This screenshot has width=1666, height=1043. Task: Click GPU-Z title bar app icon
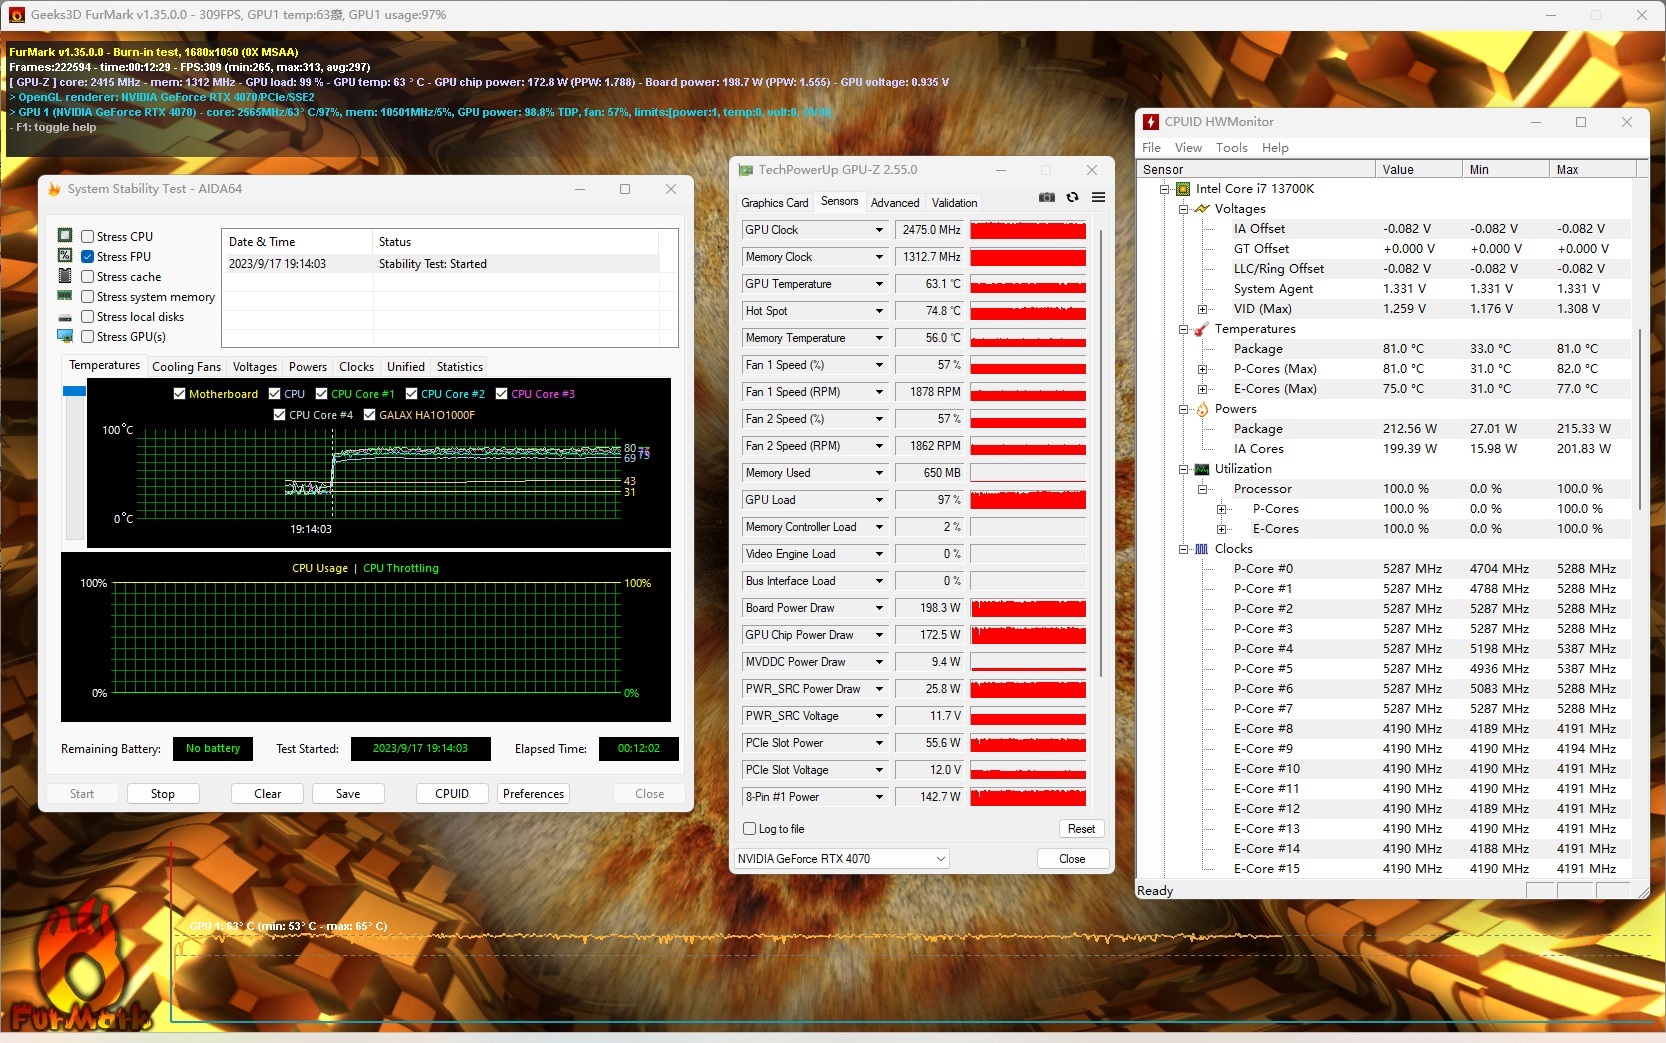(x=745, y=170)
